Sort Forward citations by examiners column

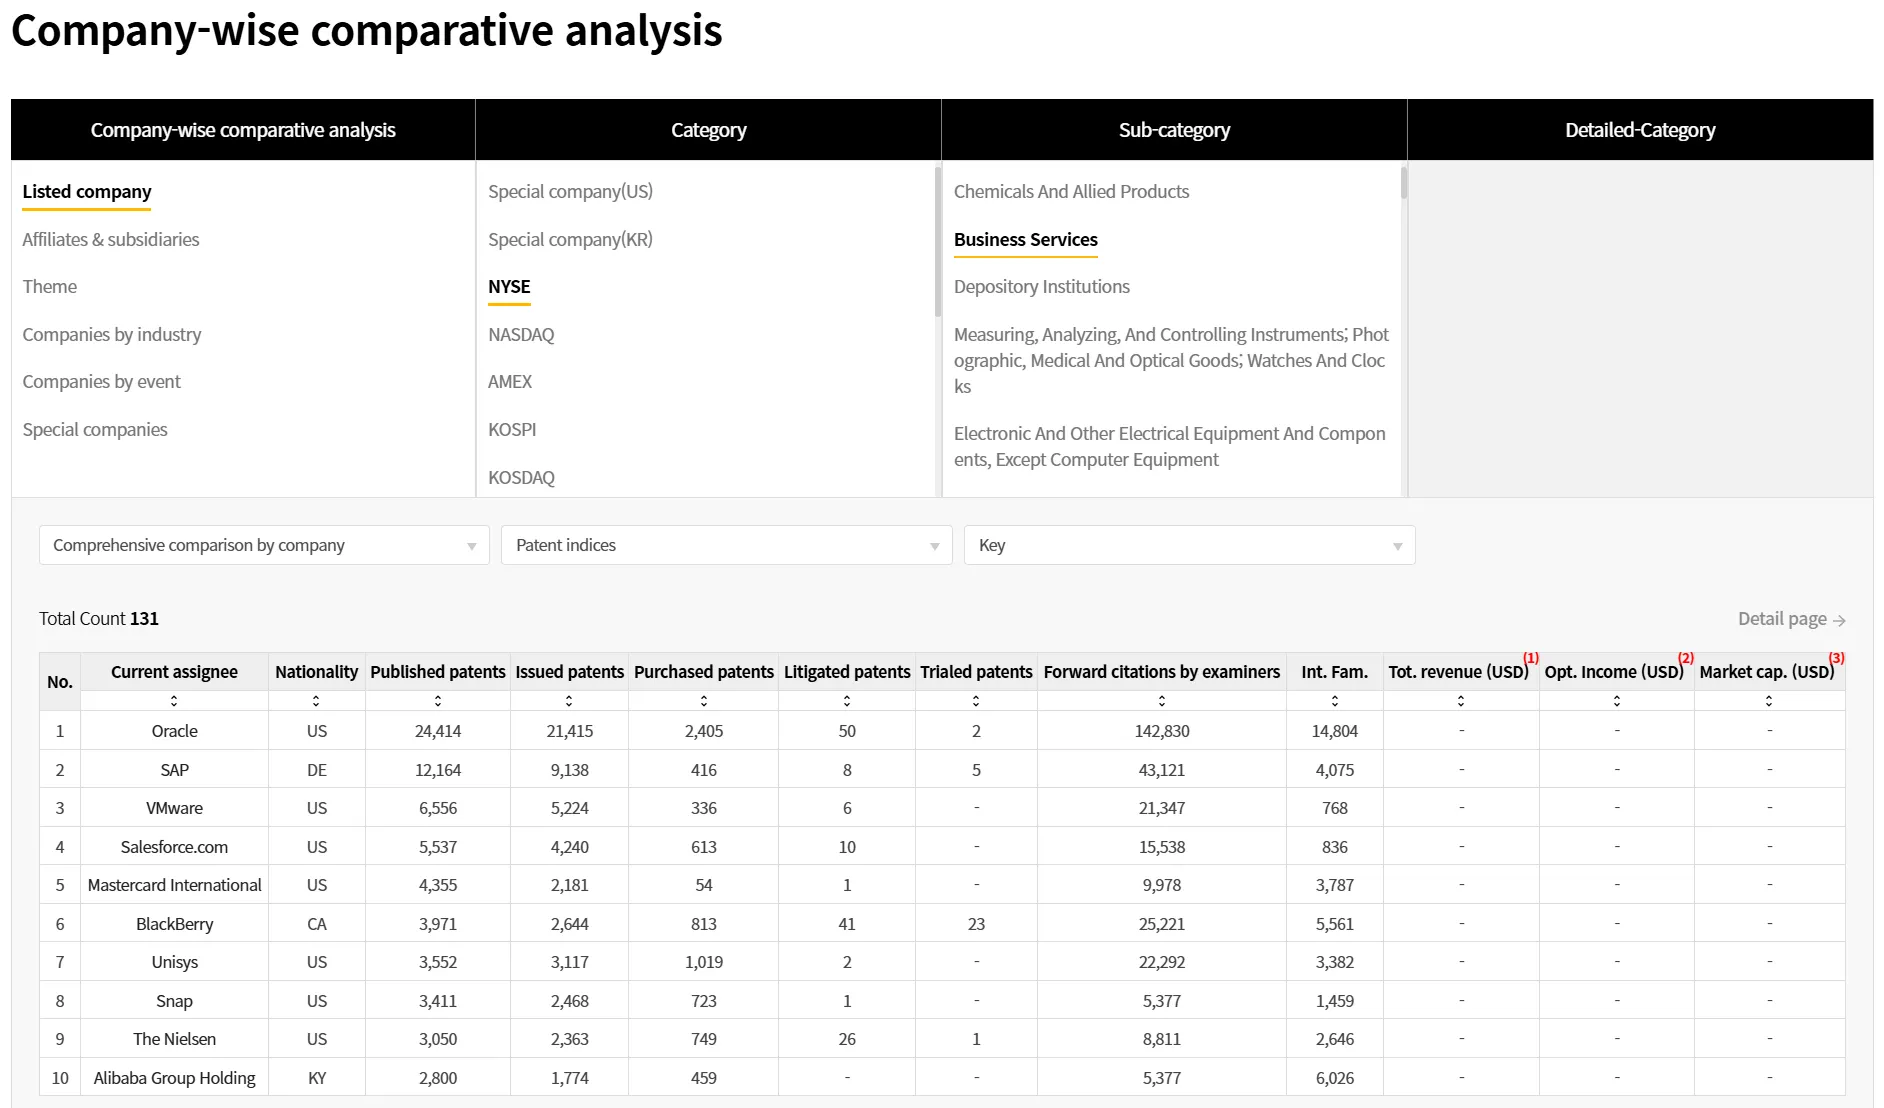(1162, 701)
